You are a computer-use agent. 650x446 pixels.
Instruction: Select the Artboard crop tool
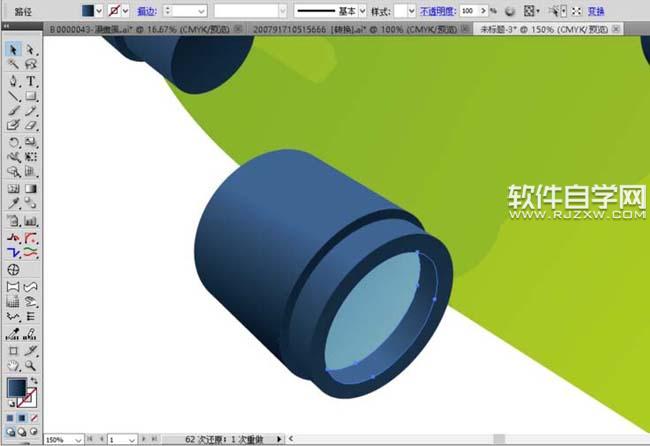(13, 351)
